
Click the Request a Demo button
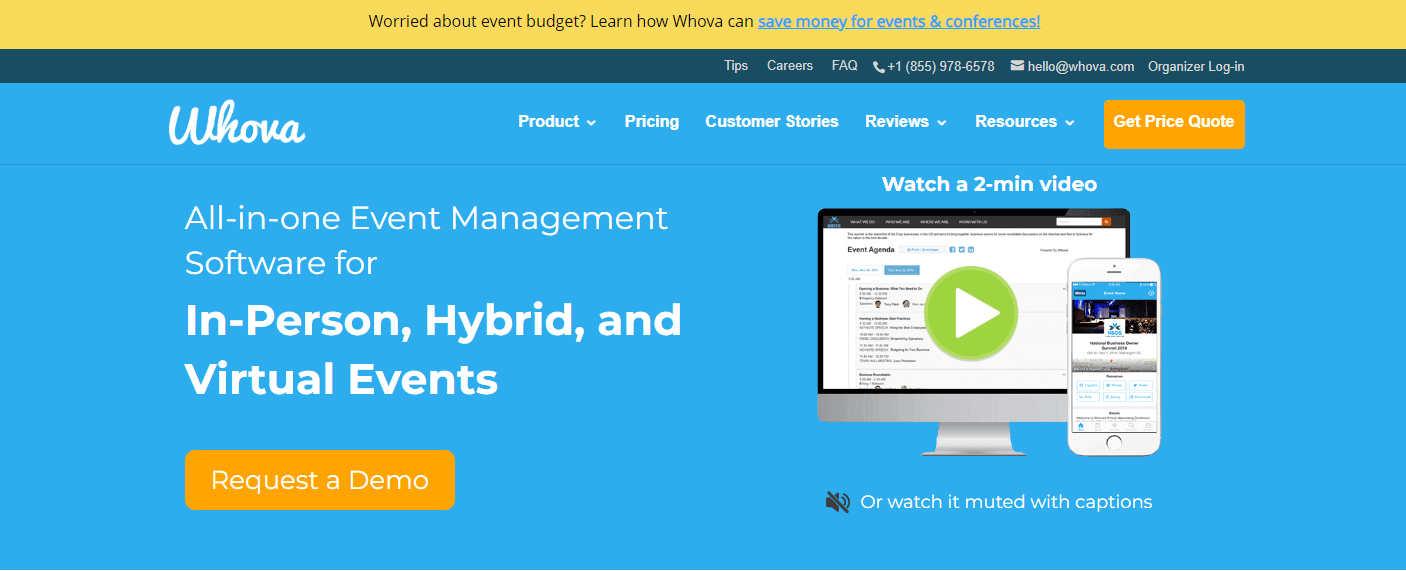[320, 480]
